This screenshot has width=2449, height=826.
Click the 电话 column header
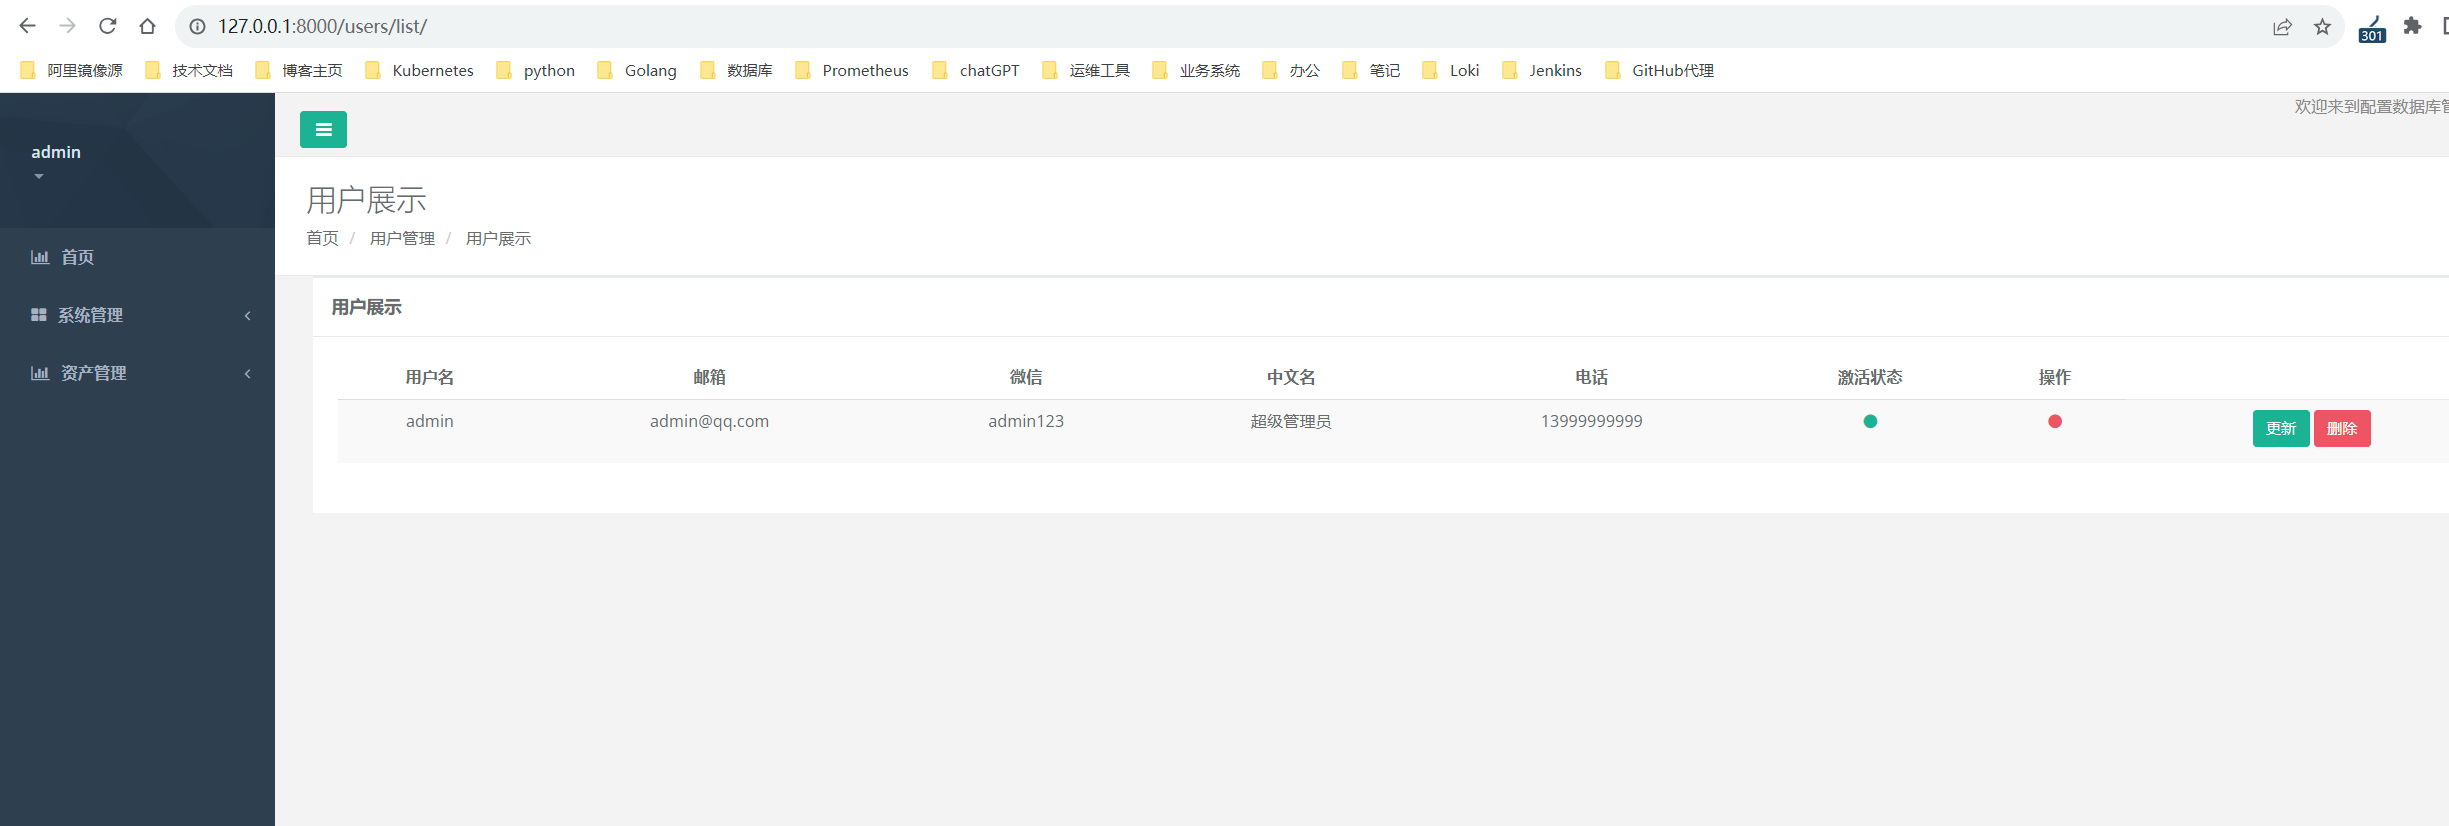pos(1592,377)
